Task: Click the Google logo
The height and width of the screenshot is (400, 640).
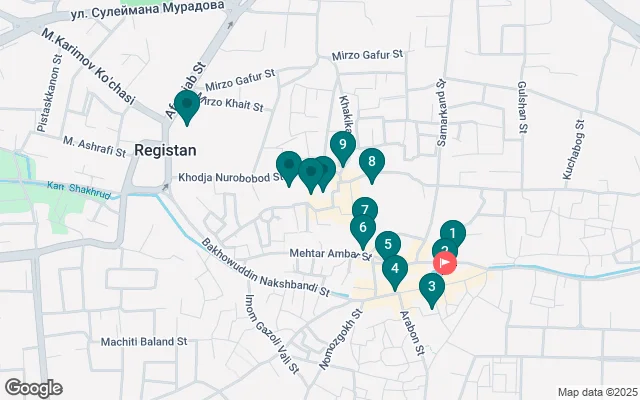Action: (x=33, y=388)
